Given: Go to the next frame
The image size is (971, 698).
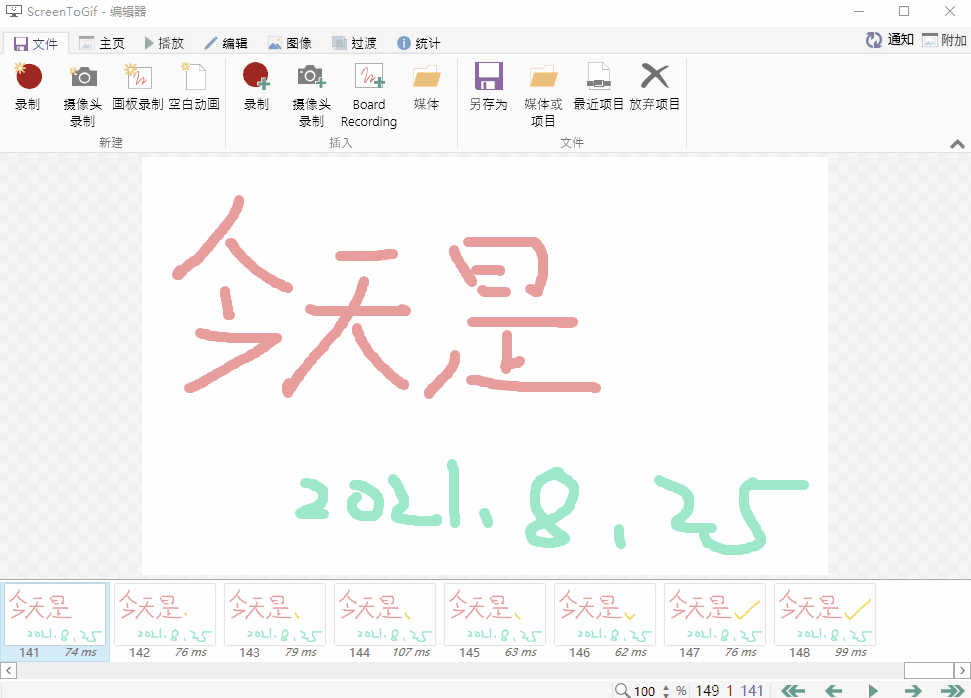Looking at the screenshot, I should click(913, 690).
